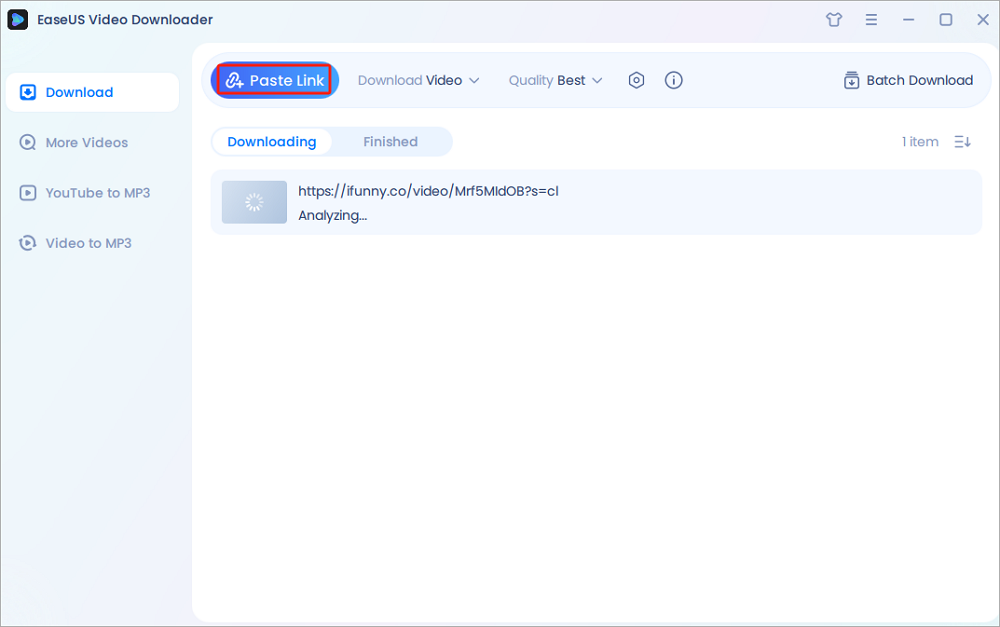
Task: Switch to the Finished tab
Action: (390, 142)
